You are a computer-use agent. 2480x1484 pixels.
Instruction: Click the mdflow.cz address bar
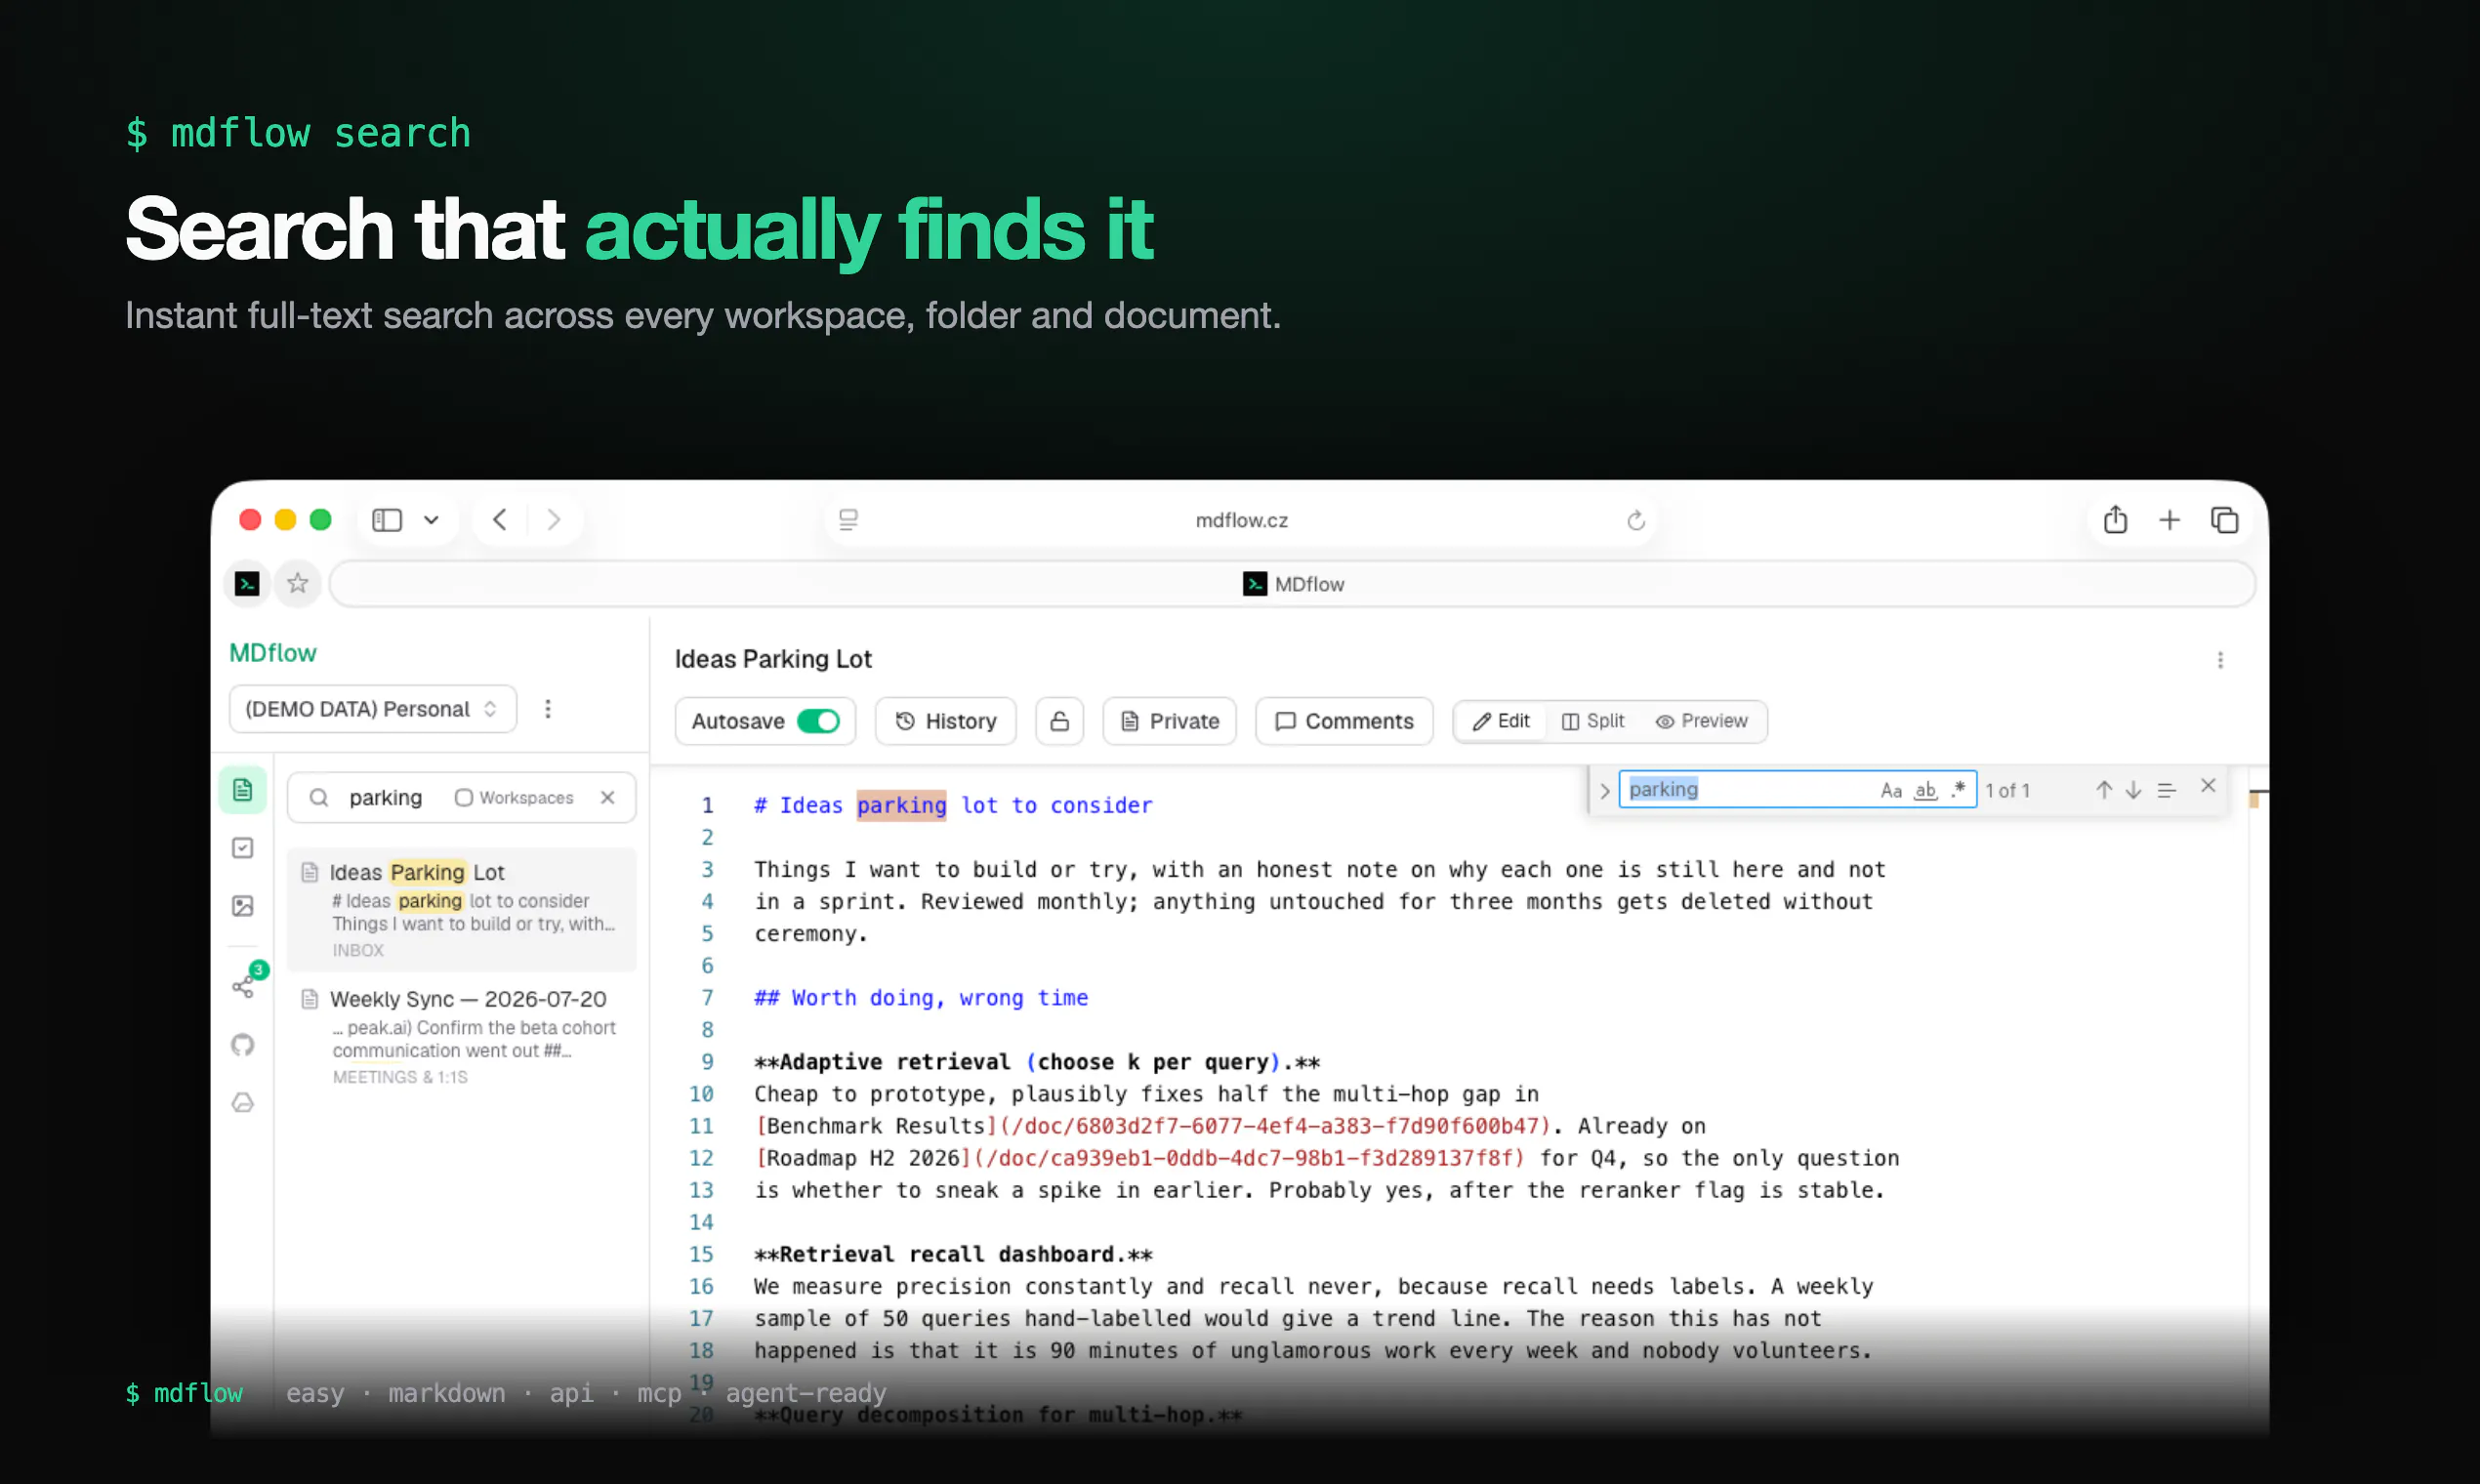[x=1241, y=520]
